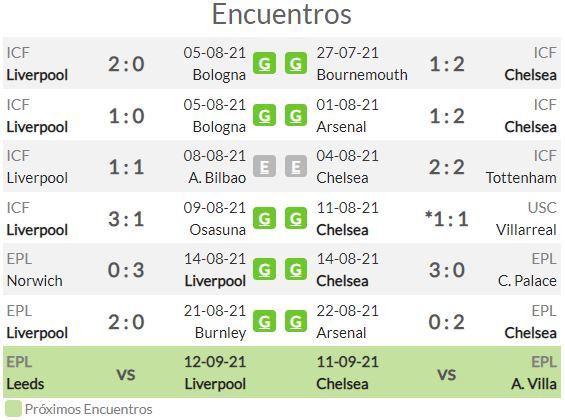Image resolution: width=565 pixels, height=420 pixels.
Task: Click Liverpool's G badge for Norwich 0:3
Action: 264,269
